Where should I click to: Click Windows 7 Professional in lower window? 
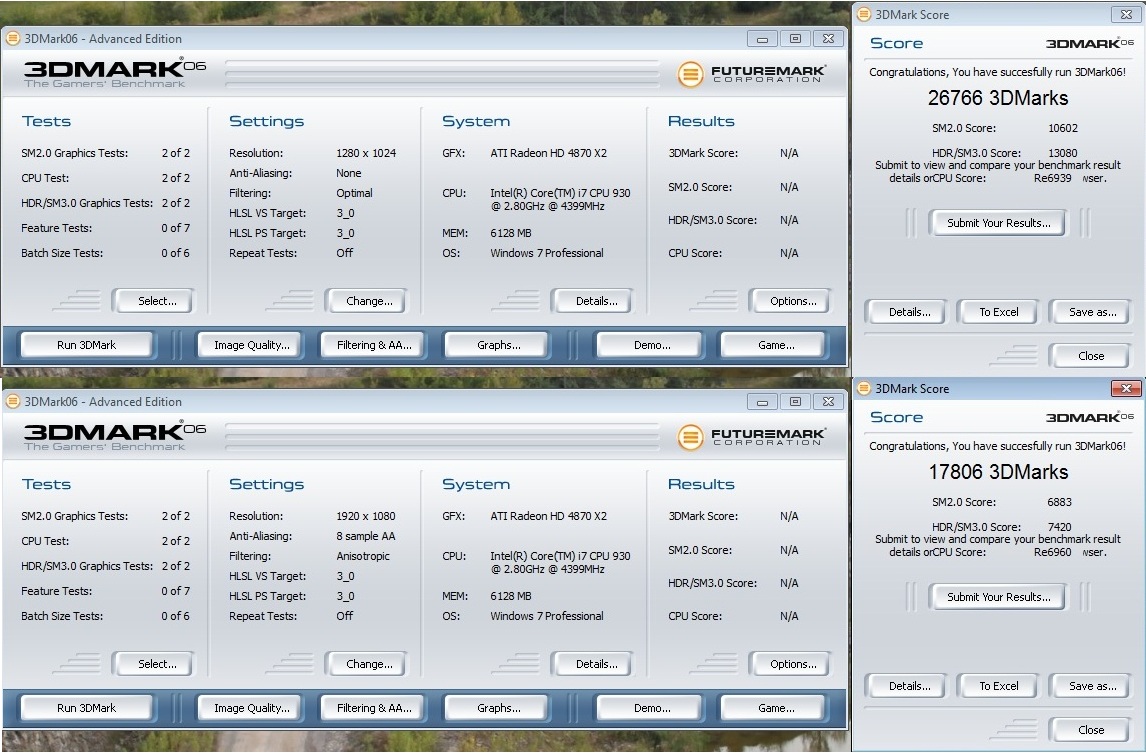pos(547,616)
